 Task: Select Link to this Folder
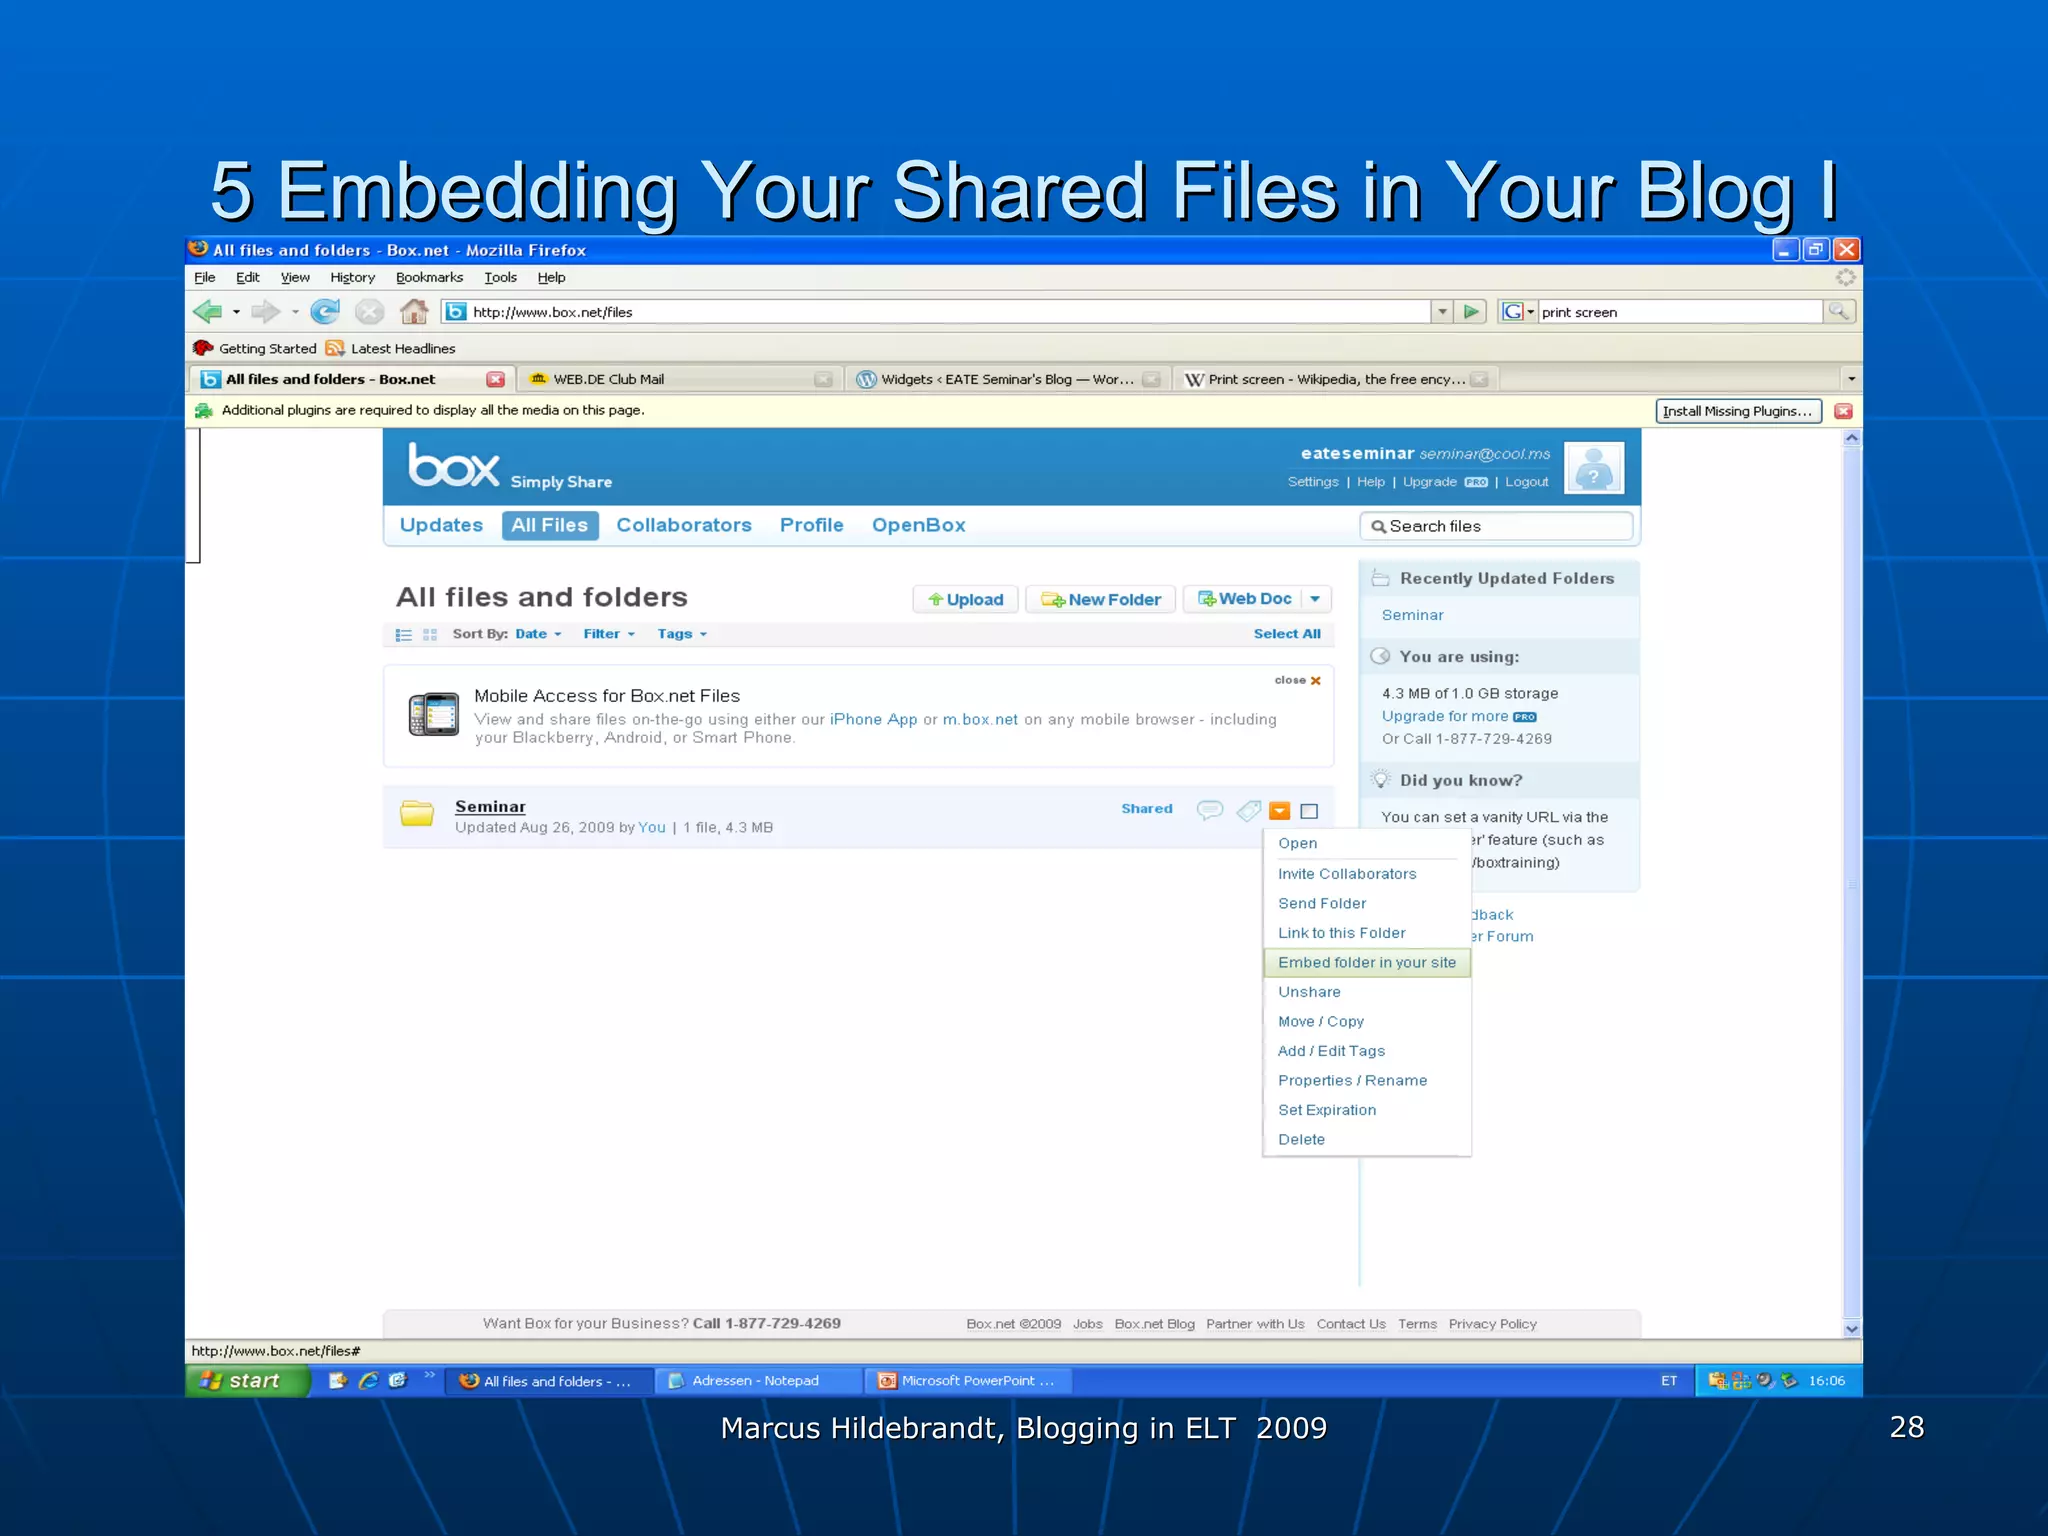tap(1341, 933)
